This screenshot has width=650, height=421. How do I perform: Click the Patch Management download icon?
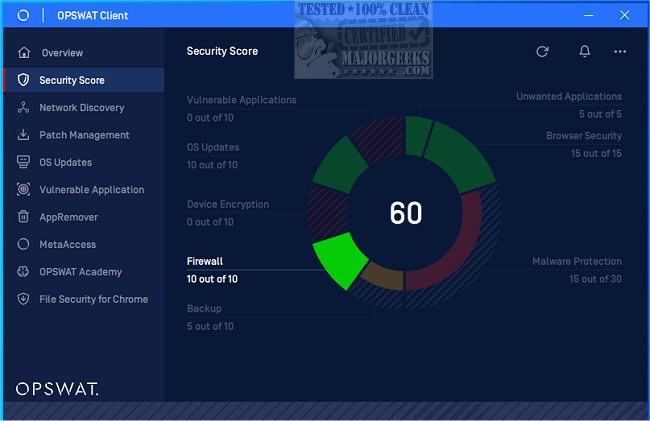23,135
